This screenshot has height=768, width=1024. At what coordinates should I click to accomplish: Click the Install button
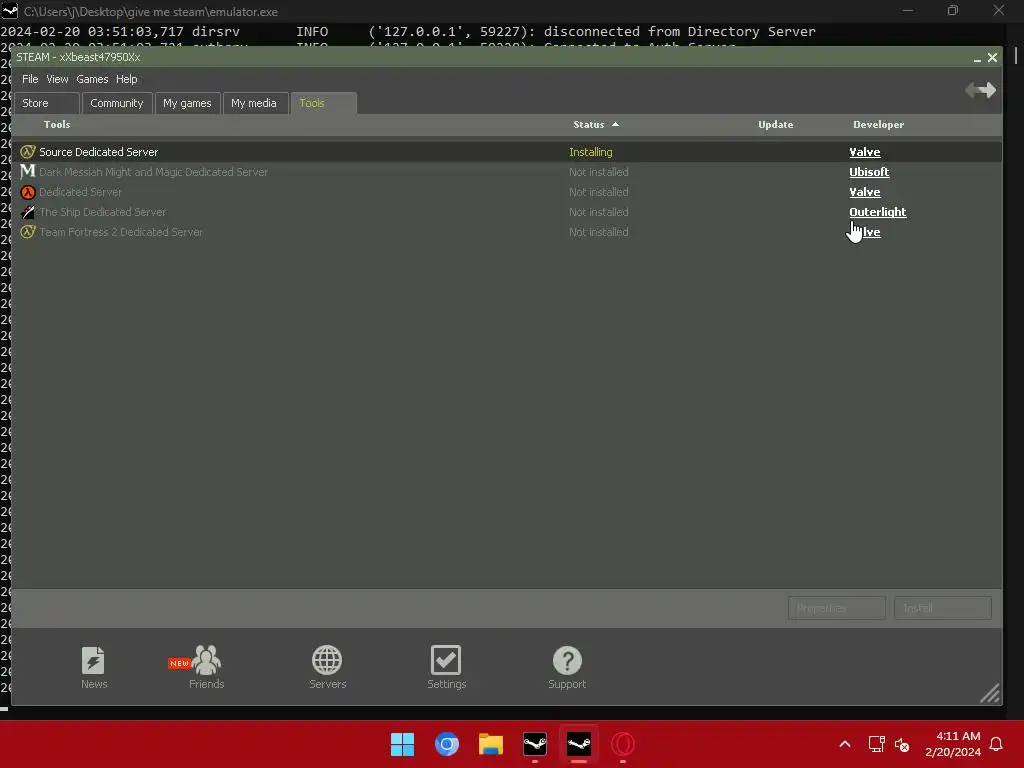click(x=943, y=608)
